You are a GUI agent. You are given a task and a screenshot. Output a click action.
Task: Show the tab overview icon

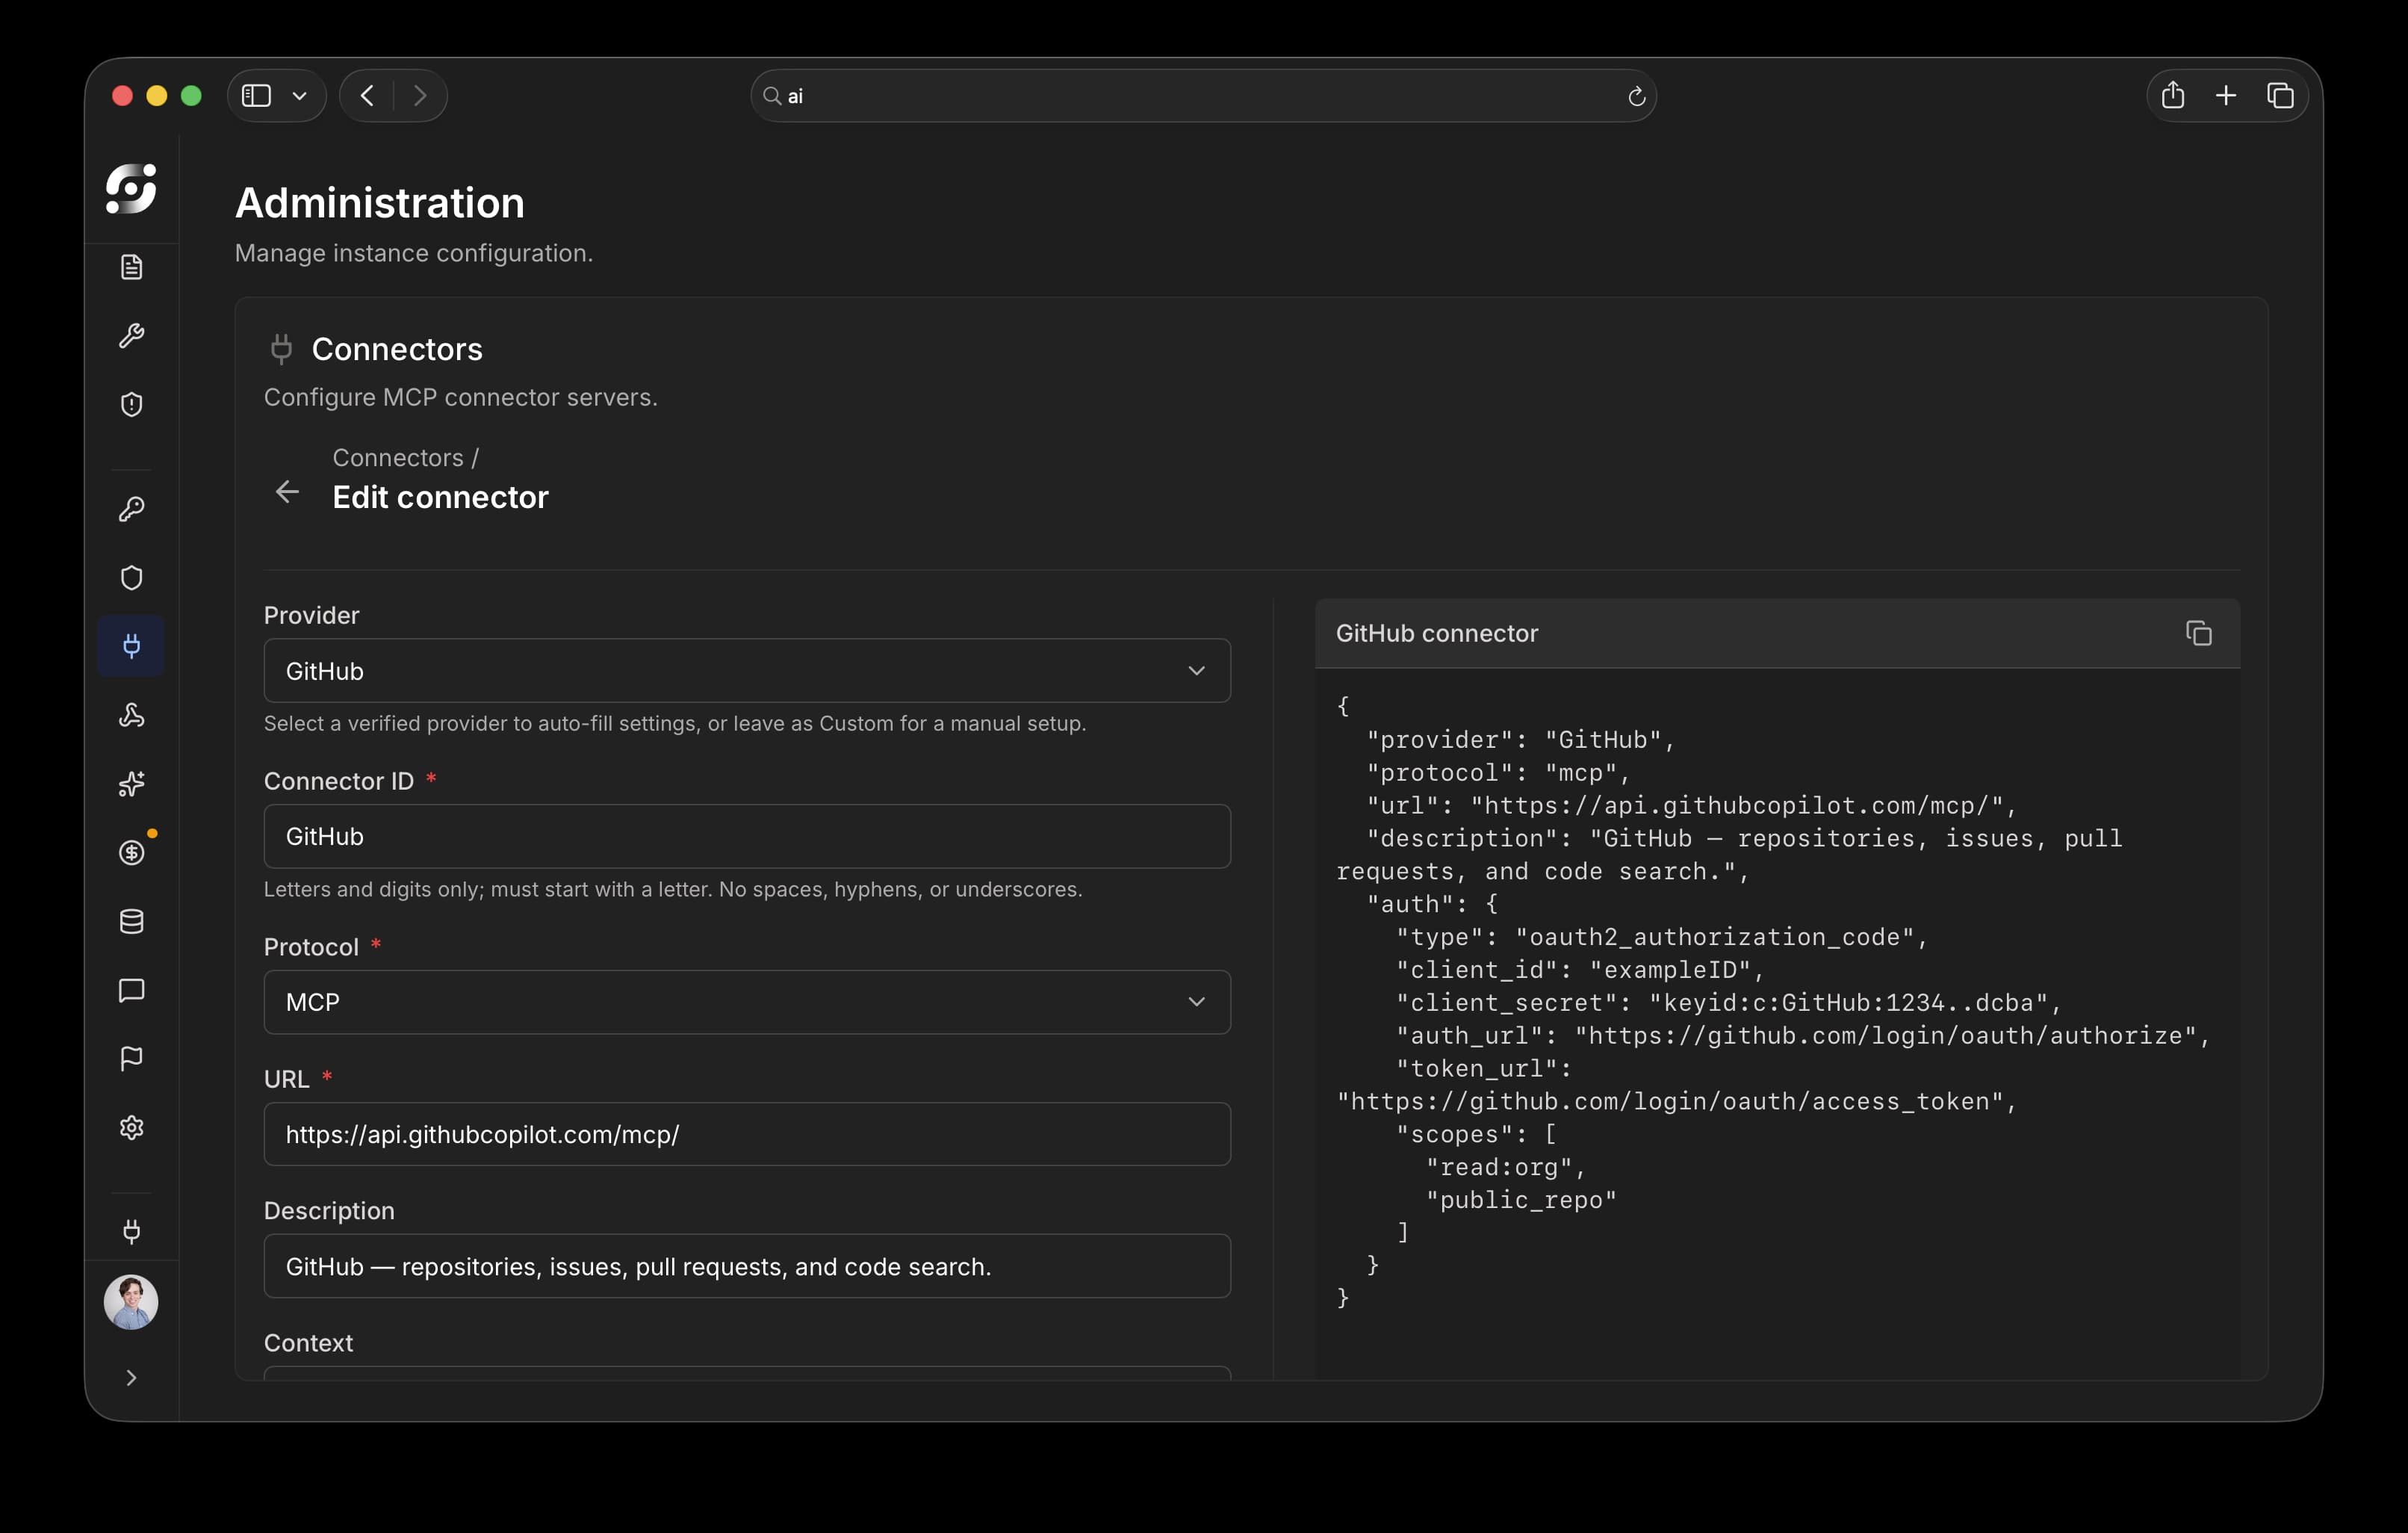click(x=2280, y=96)
